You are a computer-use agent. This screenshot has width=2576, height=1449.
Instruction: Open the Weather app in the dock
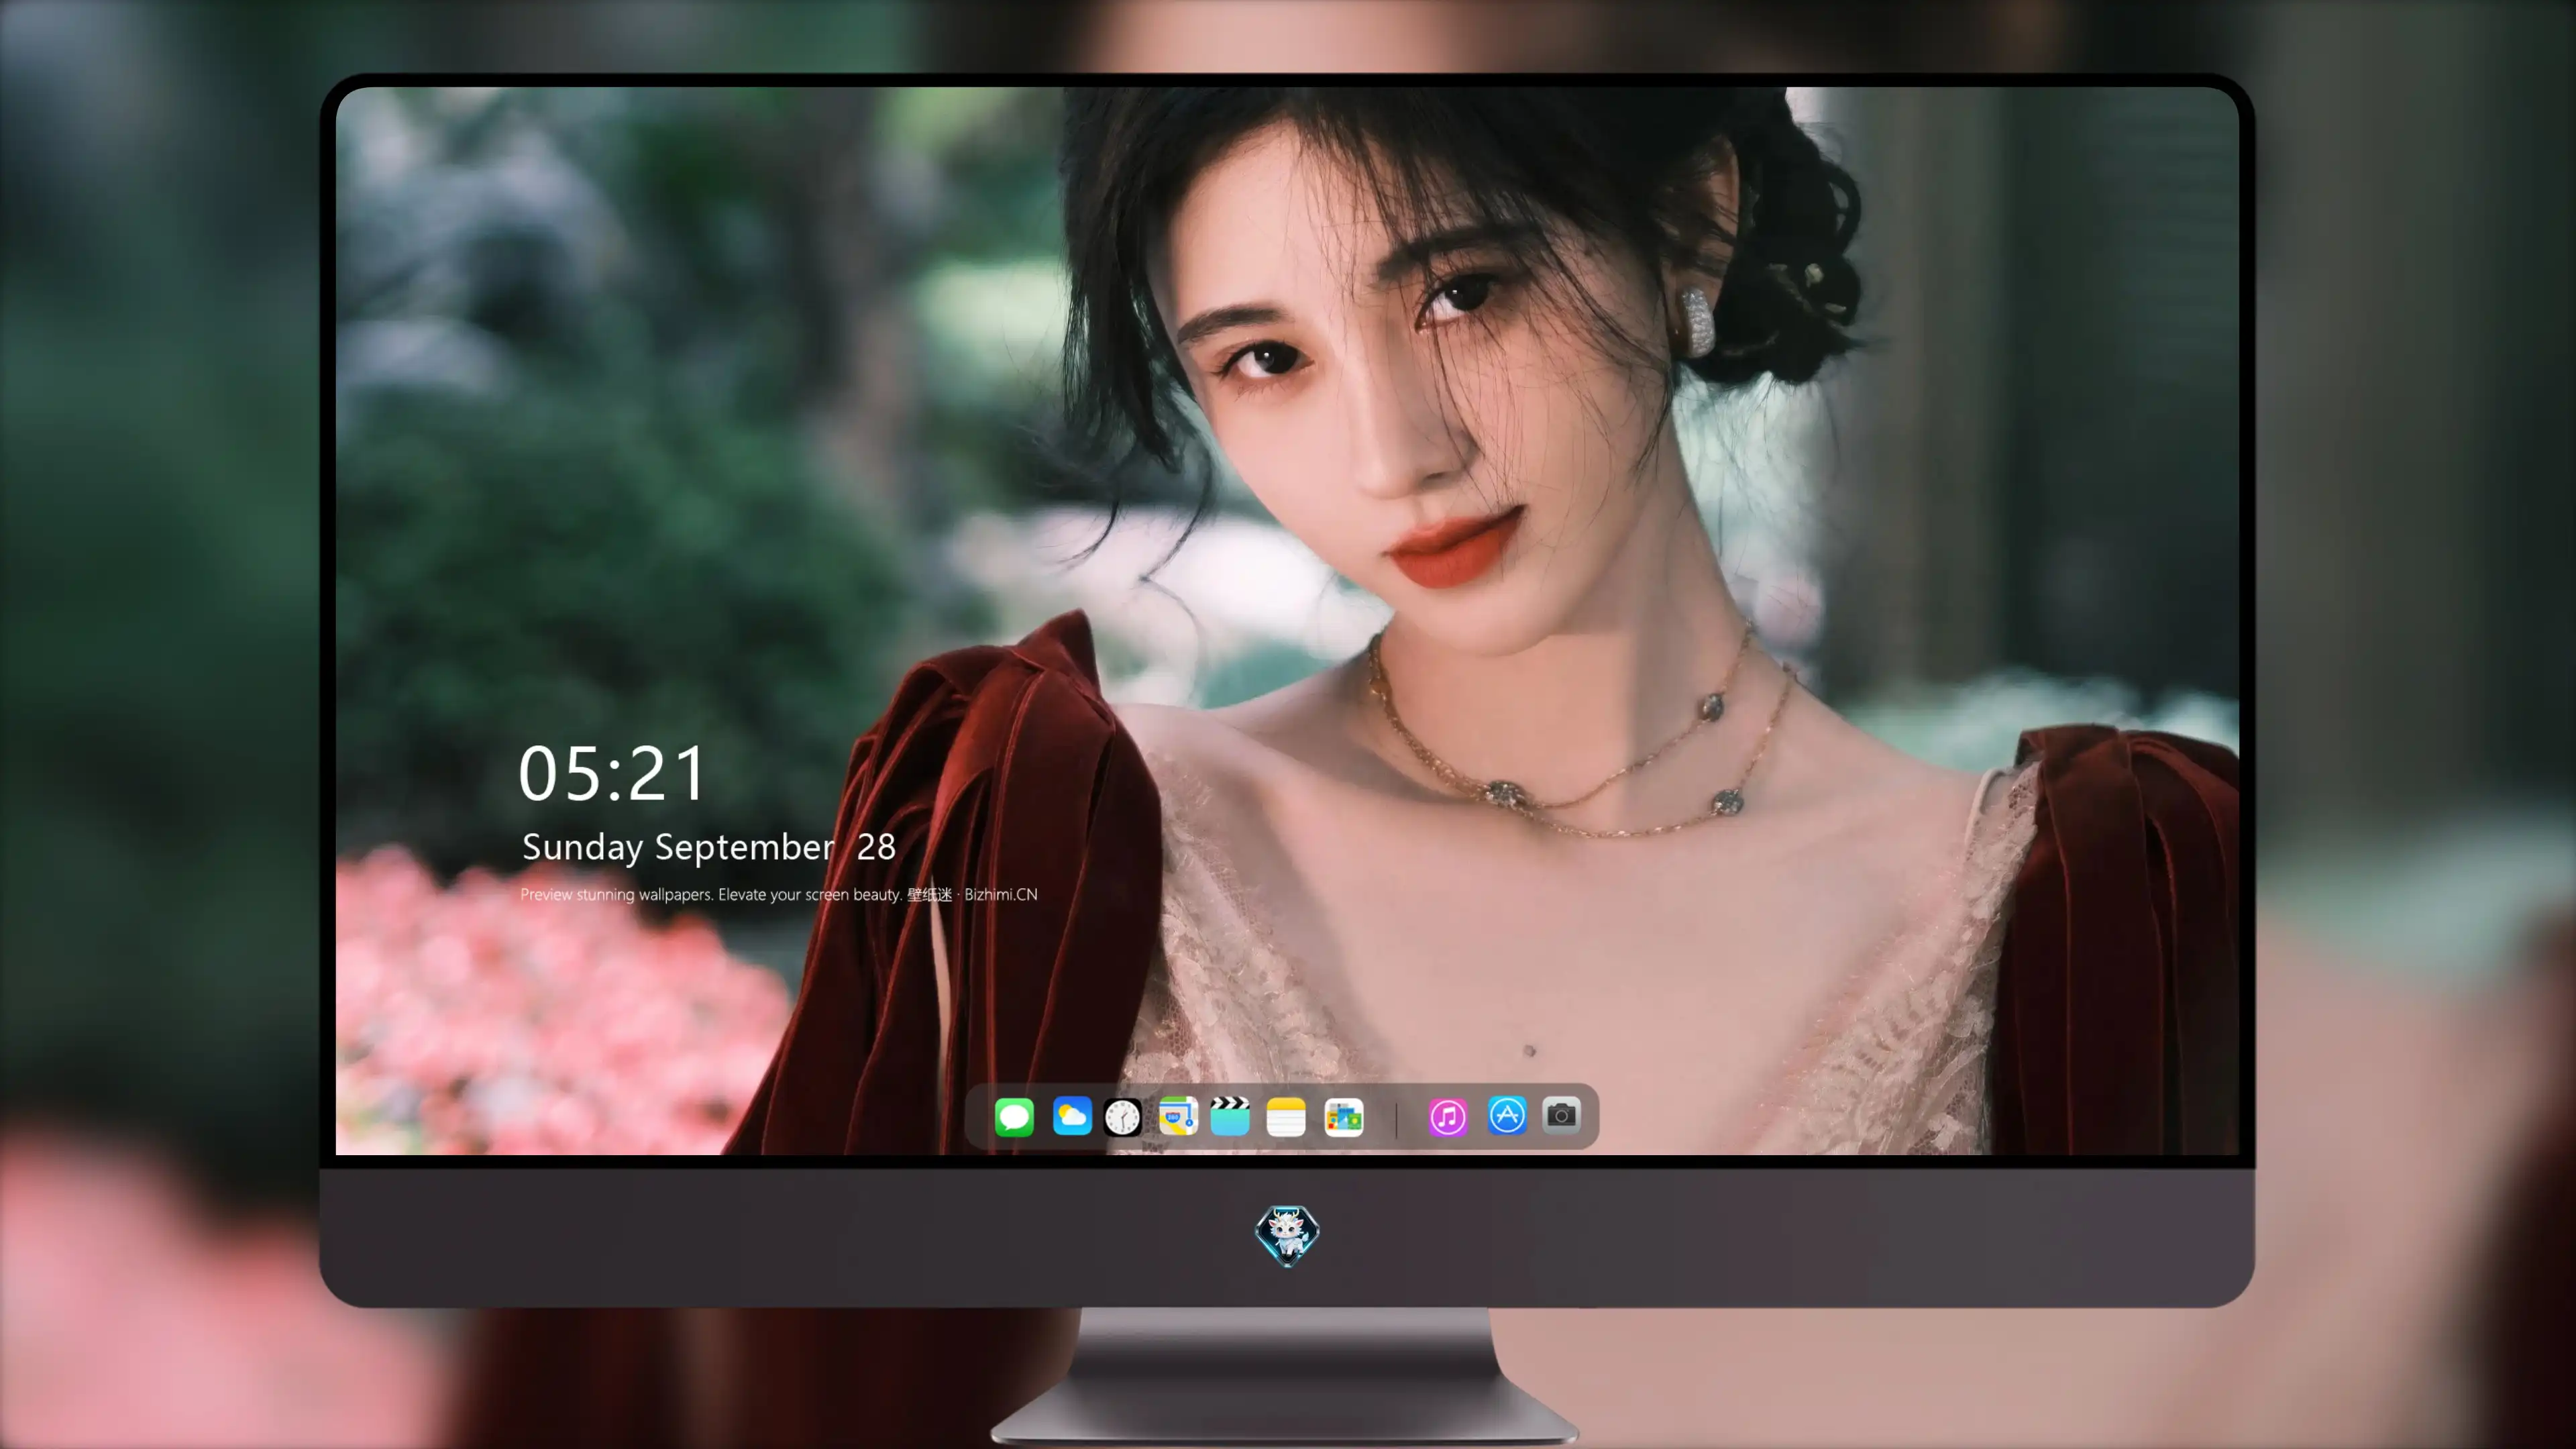[1072, 1116]
